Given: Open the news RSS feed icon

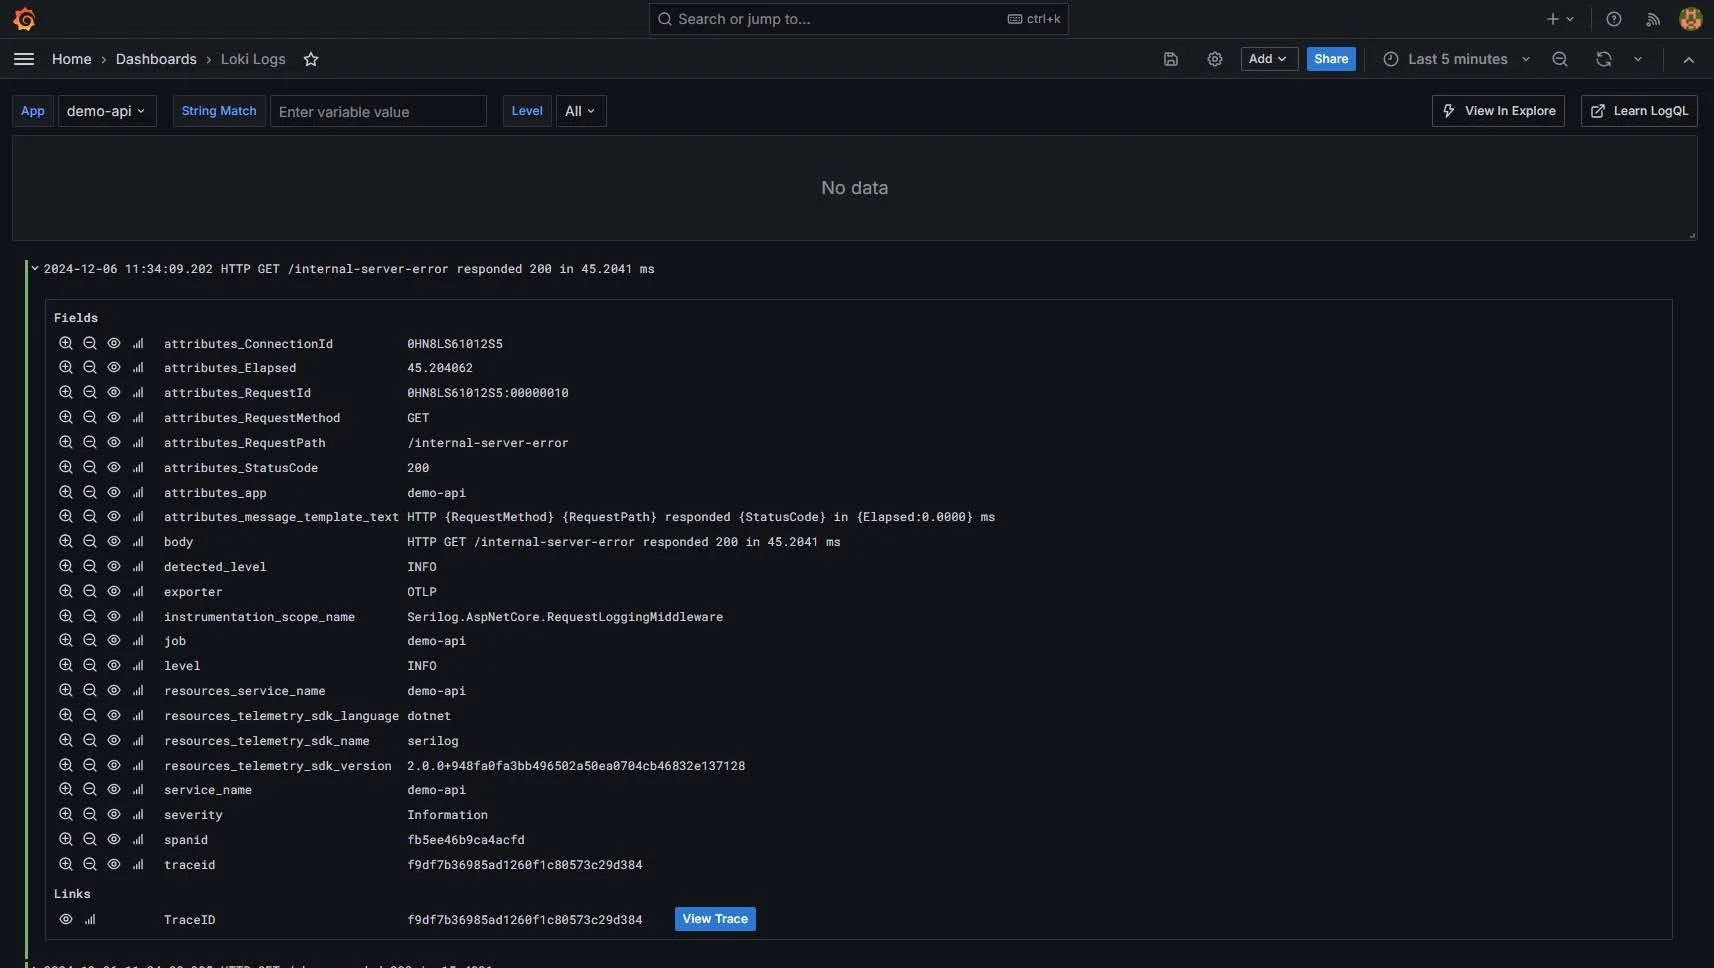Looking at the screenshot, I should (x=1653, y=19).
